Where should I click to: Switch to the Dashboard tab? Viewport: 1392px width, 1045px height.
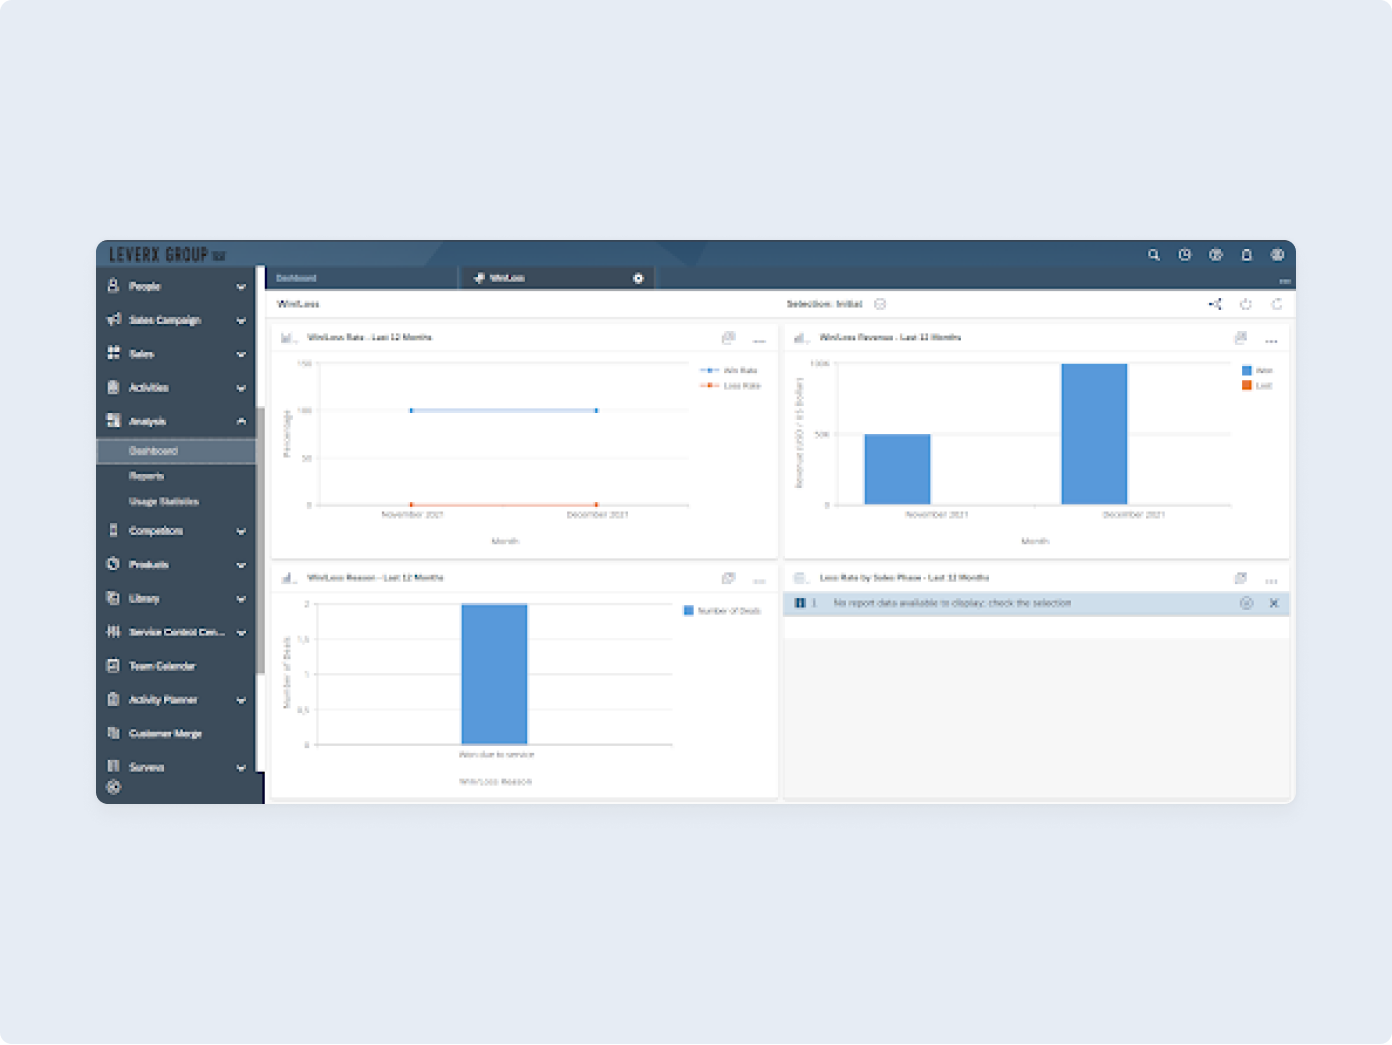(x=362, y=278)
